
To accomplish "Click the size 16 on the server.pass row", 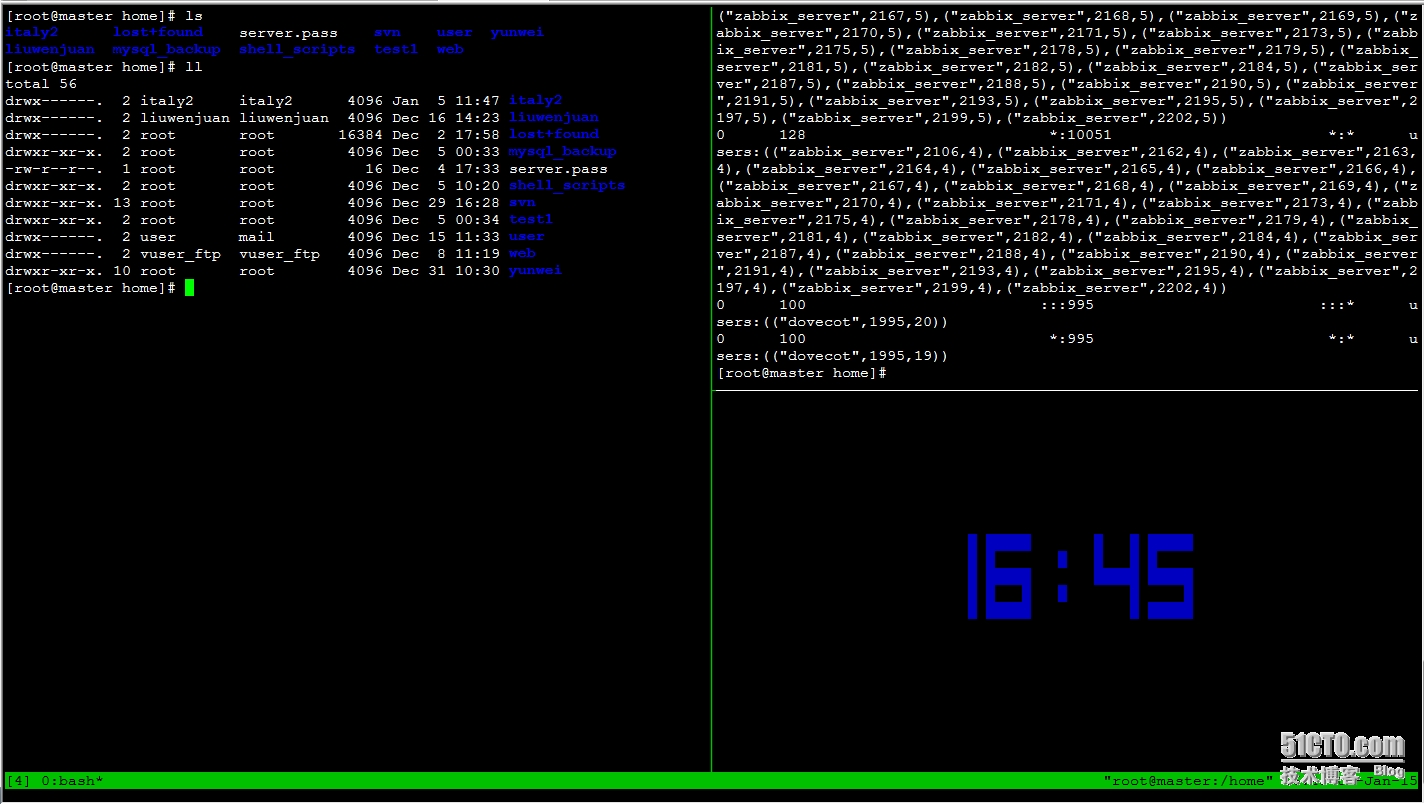I will coord(374,169).
